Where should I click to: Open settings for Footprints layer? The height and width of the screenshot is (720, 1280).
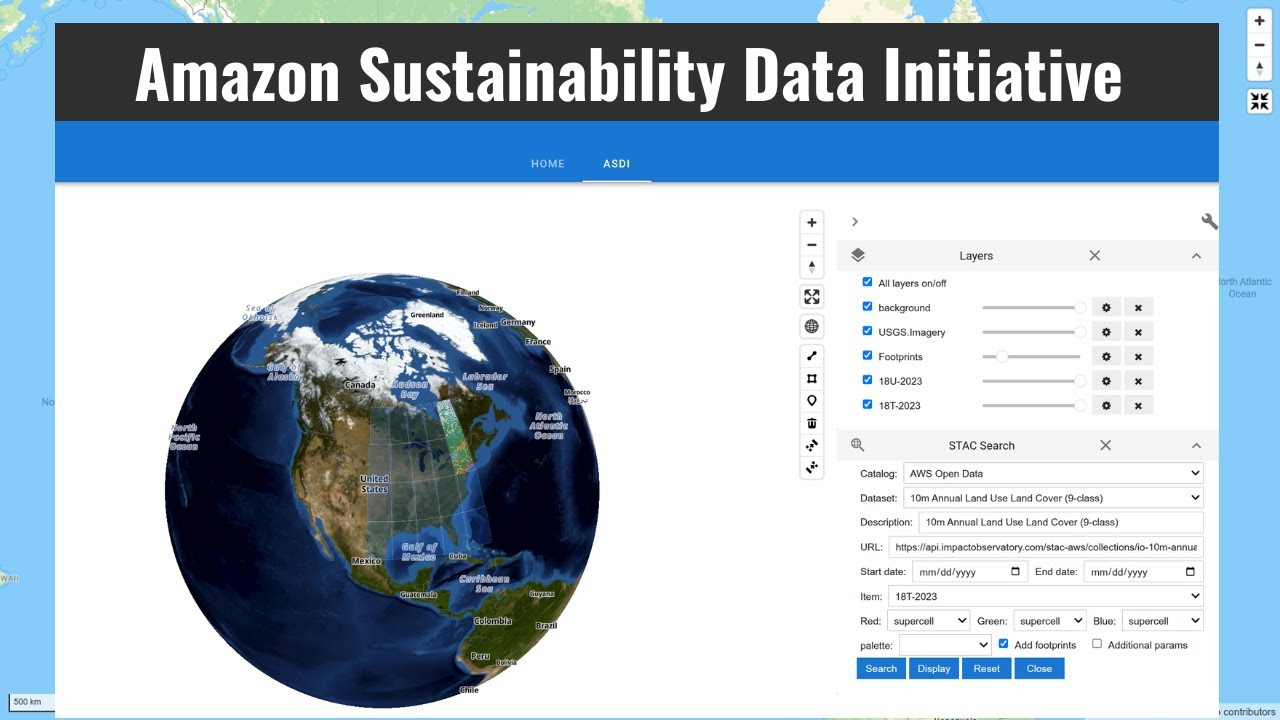click(1106, 356)
